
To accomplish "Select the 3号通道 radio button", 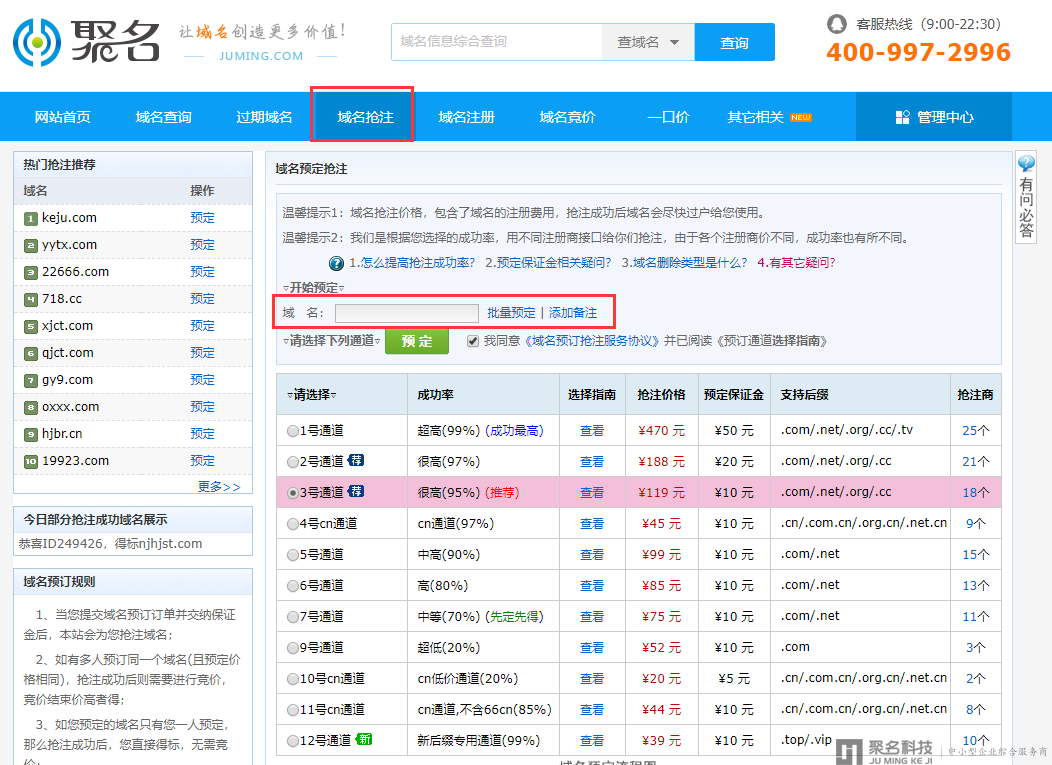I will pos(293,493).
